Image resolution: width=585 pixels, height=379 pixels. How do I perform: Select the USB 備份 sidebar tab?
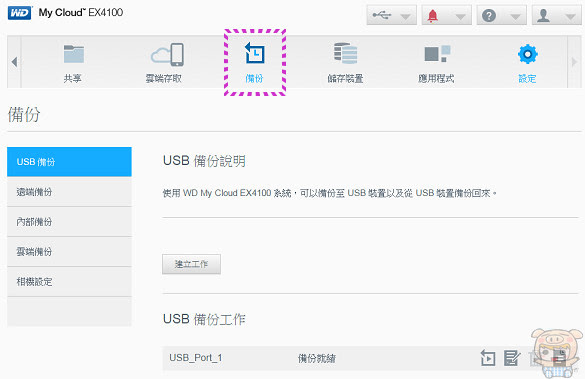pos(69,162)
